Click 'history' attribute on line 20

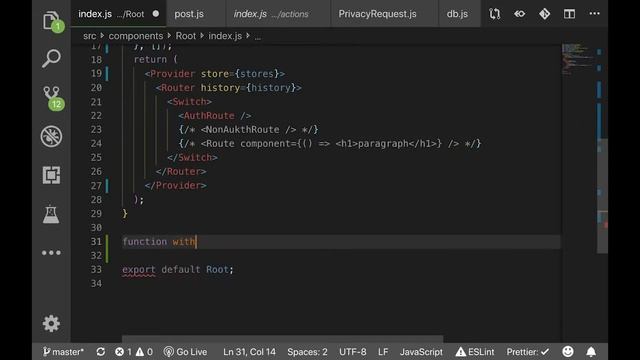point(220,88)
